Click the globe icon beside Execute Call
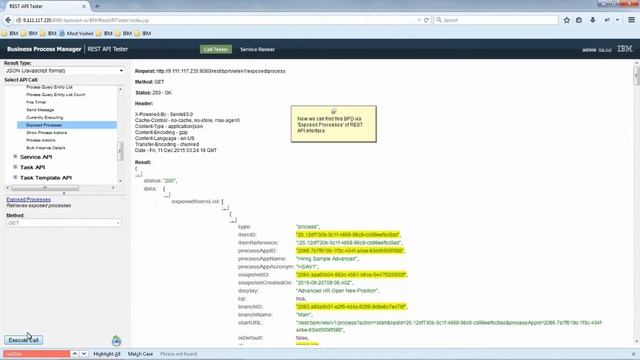This screenshot has height=360, width=640. (116, 340)
